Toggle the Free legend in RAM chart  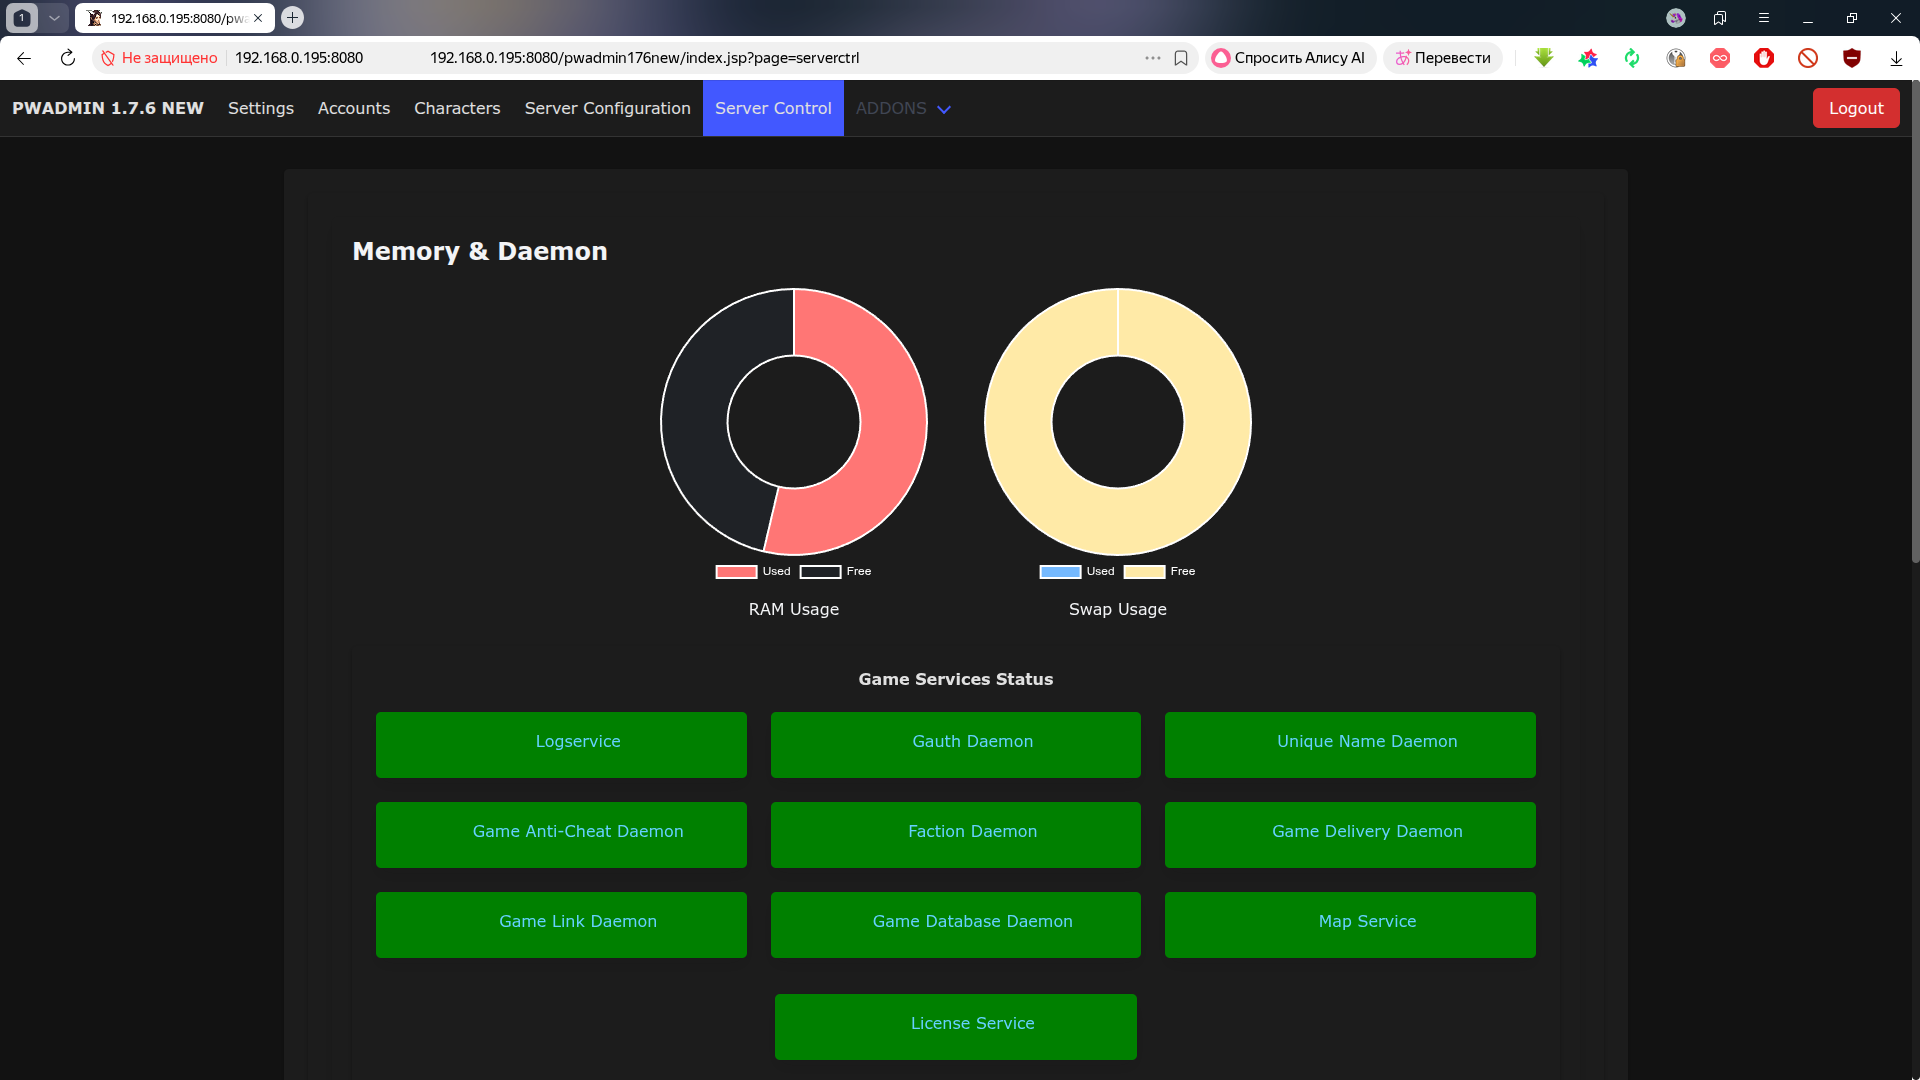[x=836, y=572]
